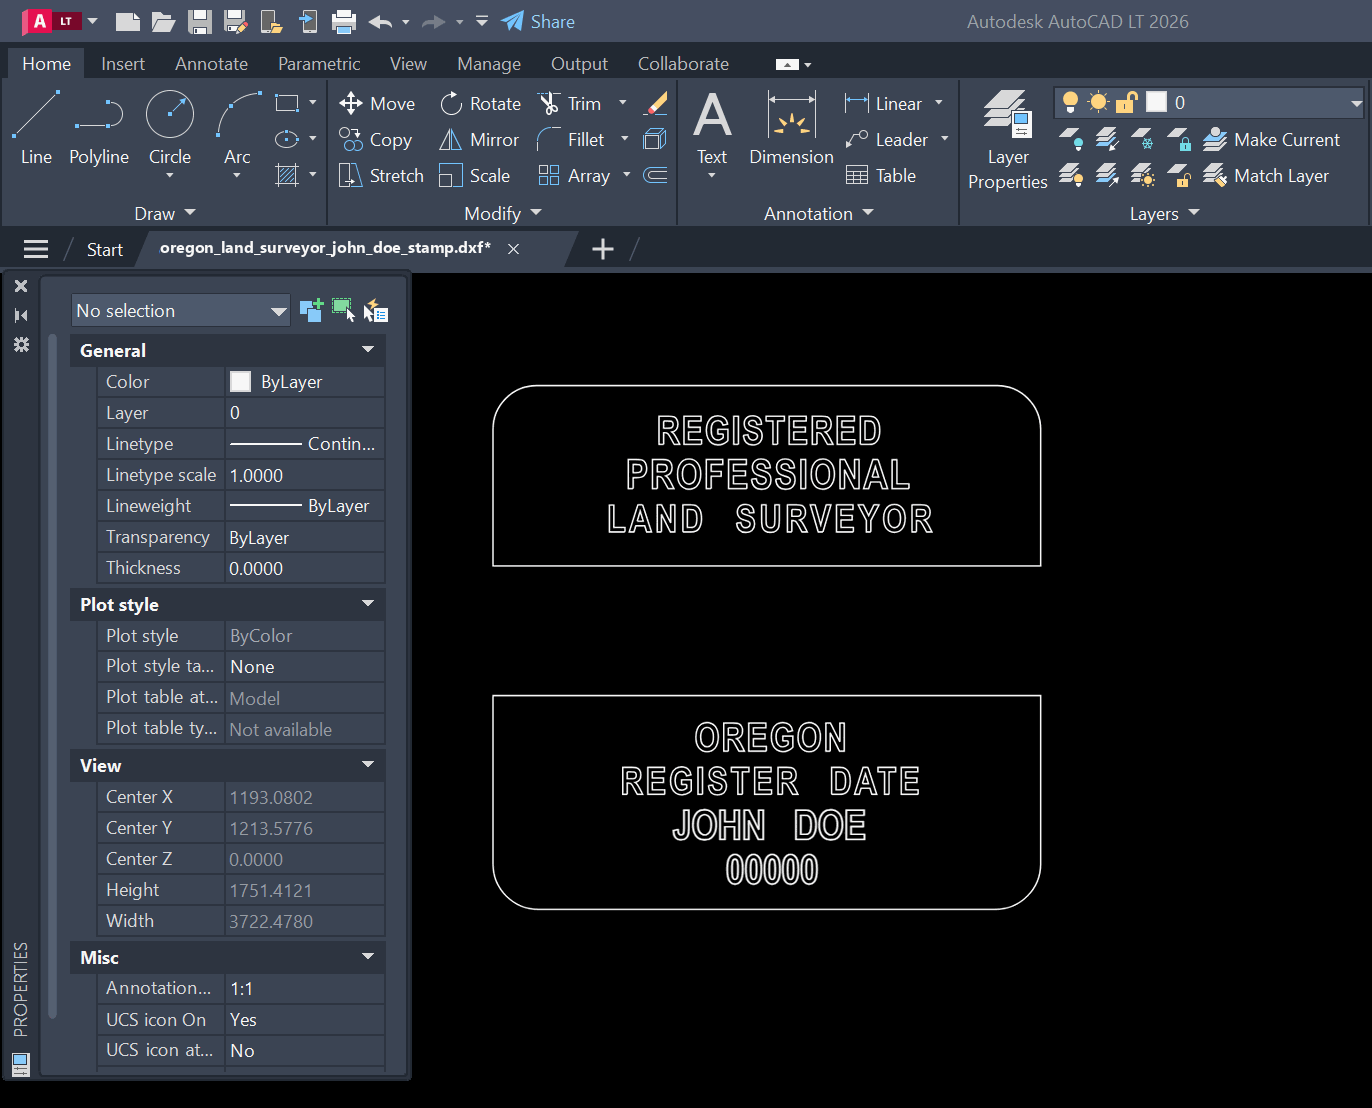
Task: Open the Parametric ribbon tab
Action: pos(319,64)
